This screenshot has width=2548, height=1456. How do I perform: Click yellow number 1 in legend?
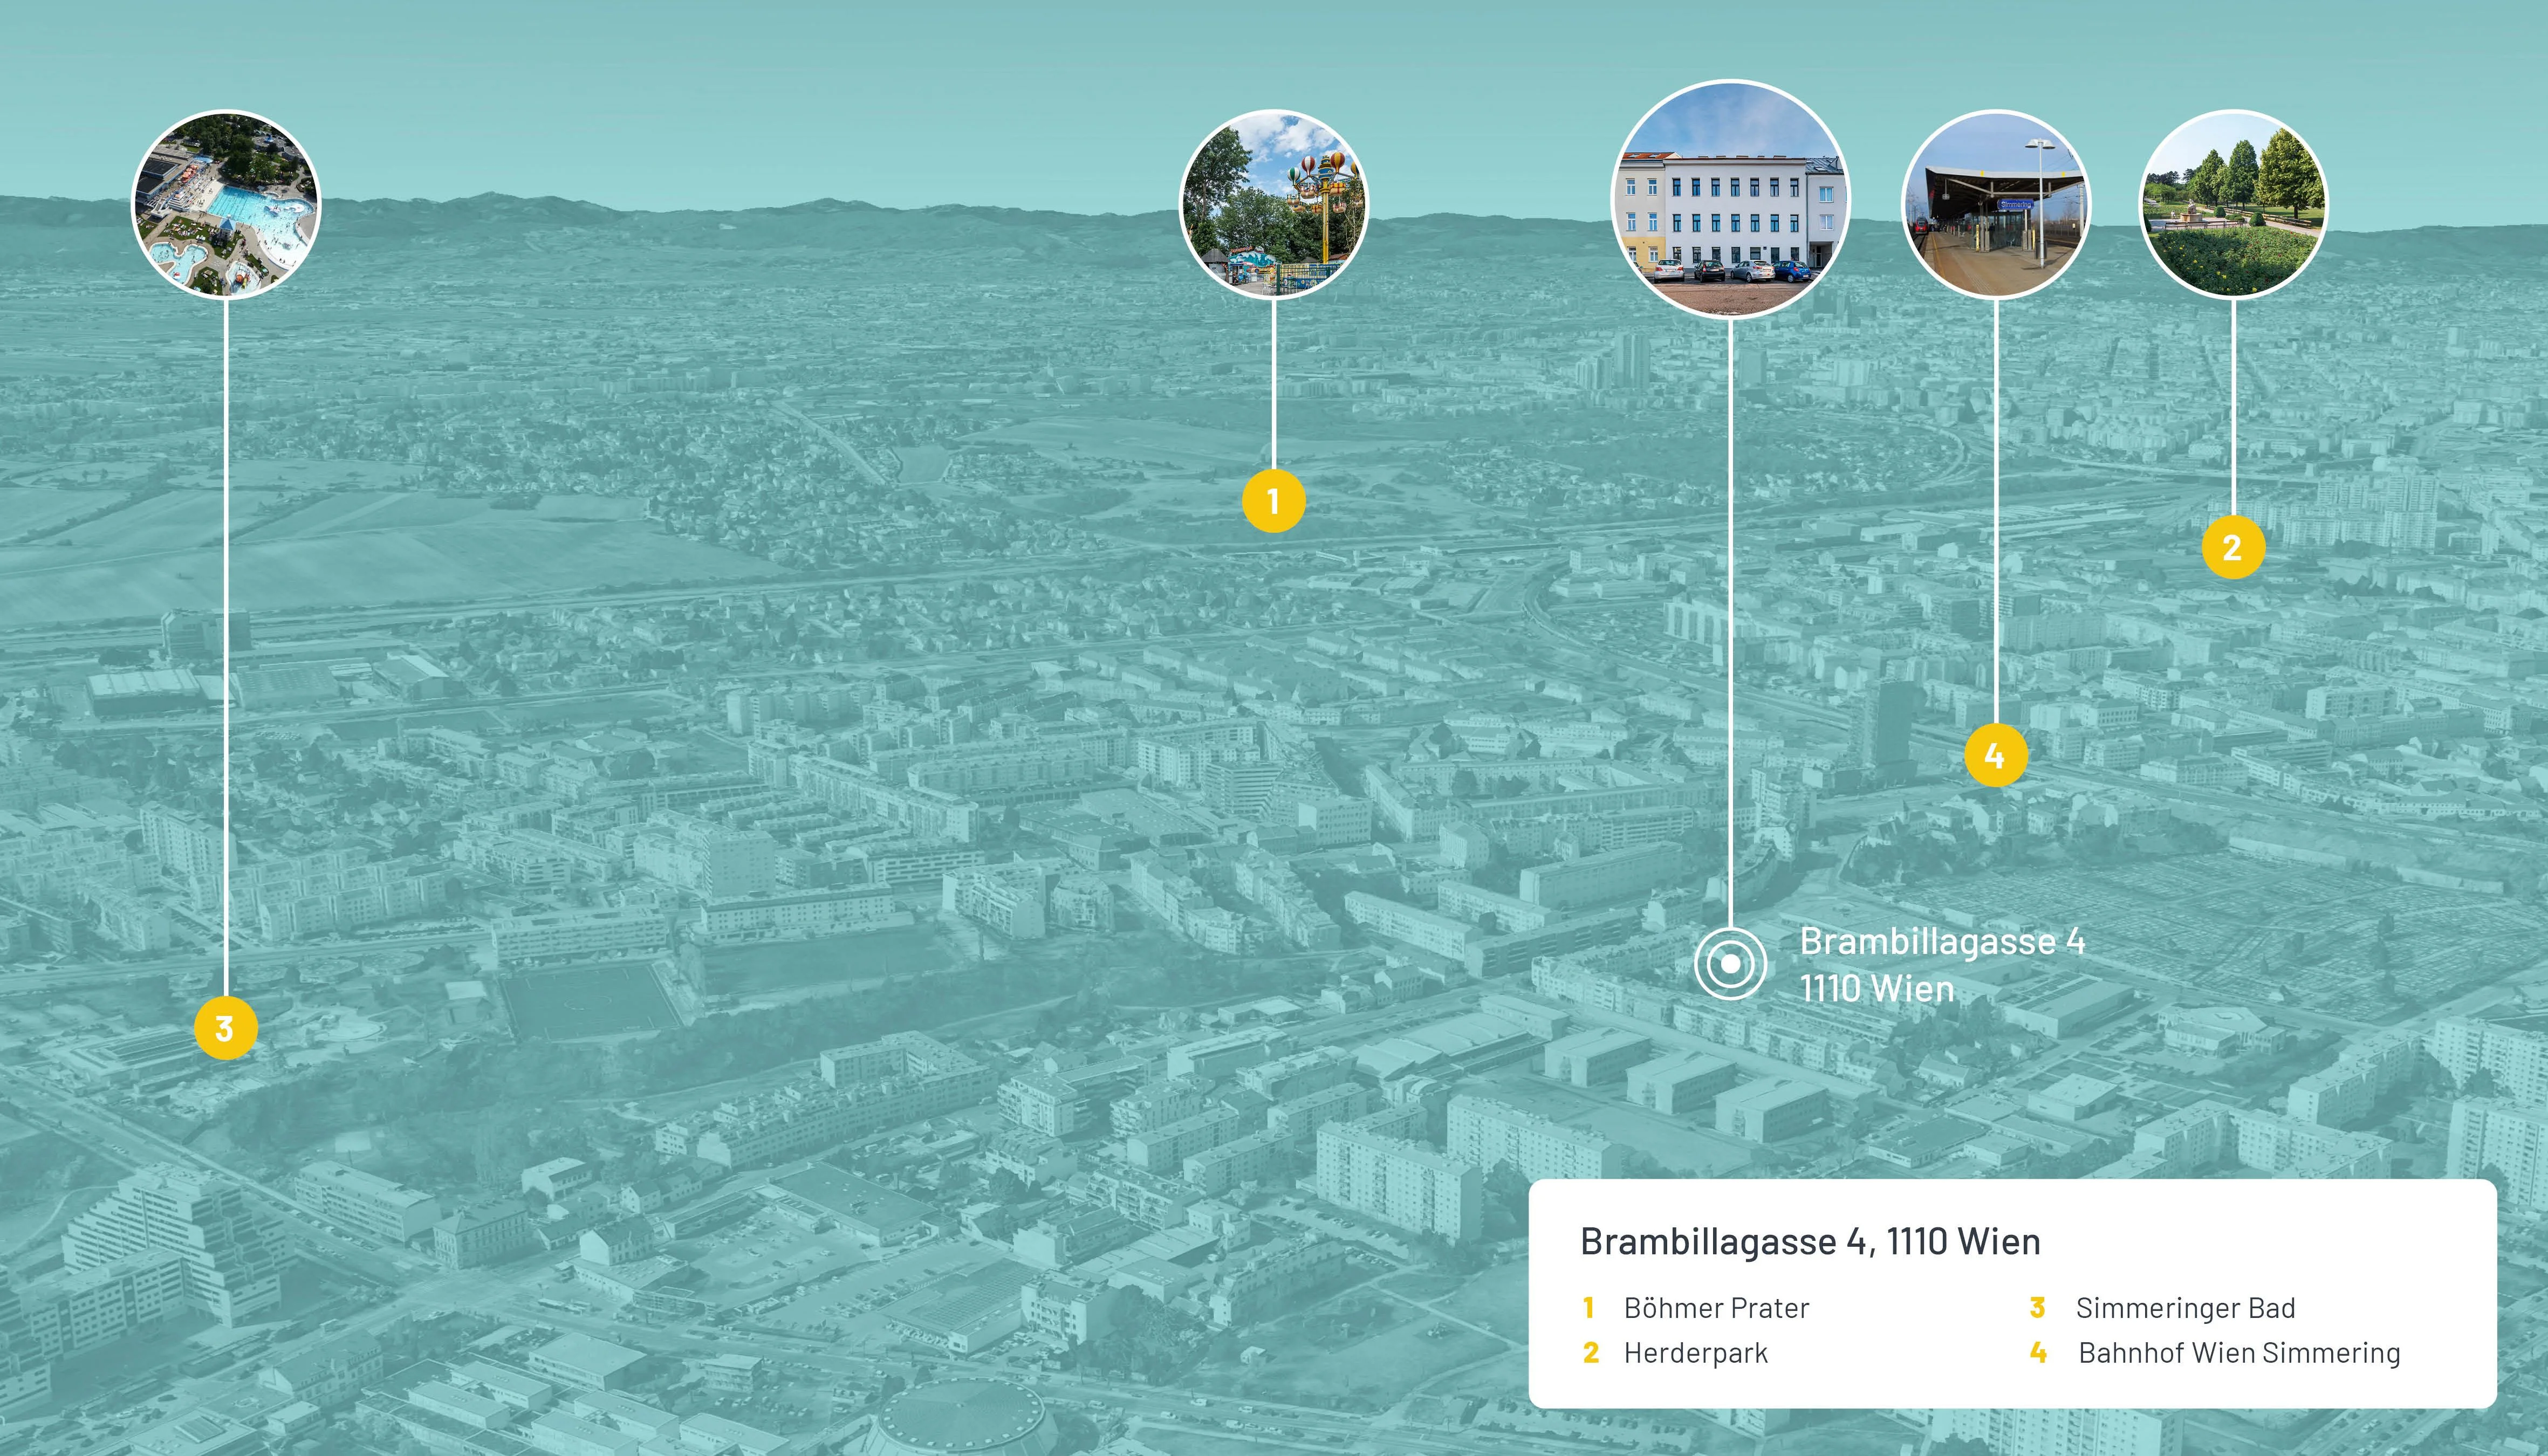(1588, 1308)
